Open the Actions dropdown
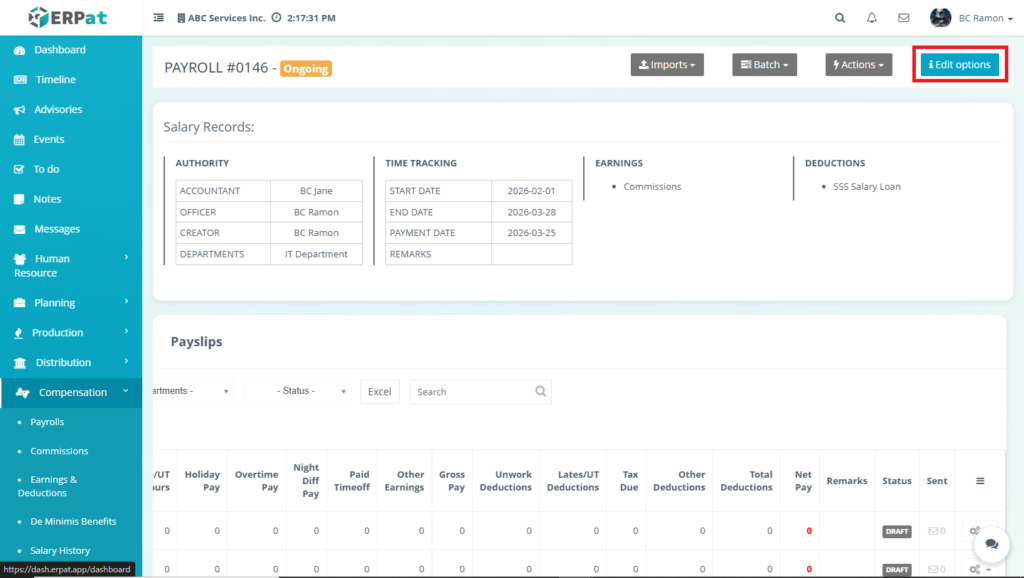 point(858,65)
